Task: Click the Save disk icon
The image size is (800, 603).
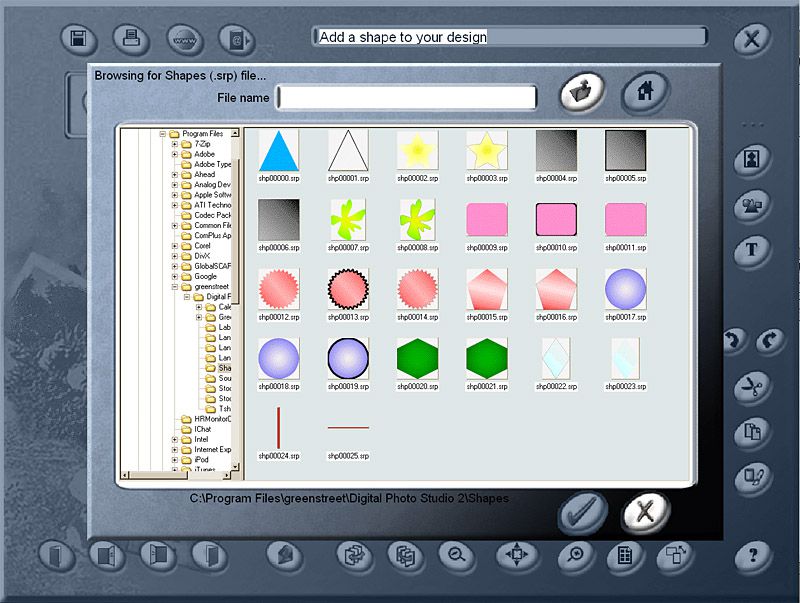Action: pyautogui.click(x=80, y=39)
